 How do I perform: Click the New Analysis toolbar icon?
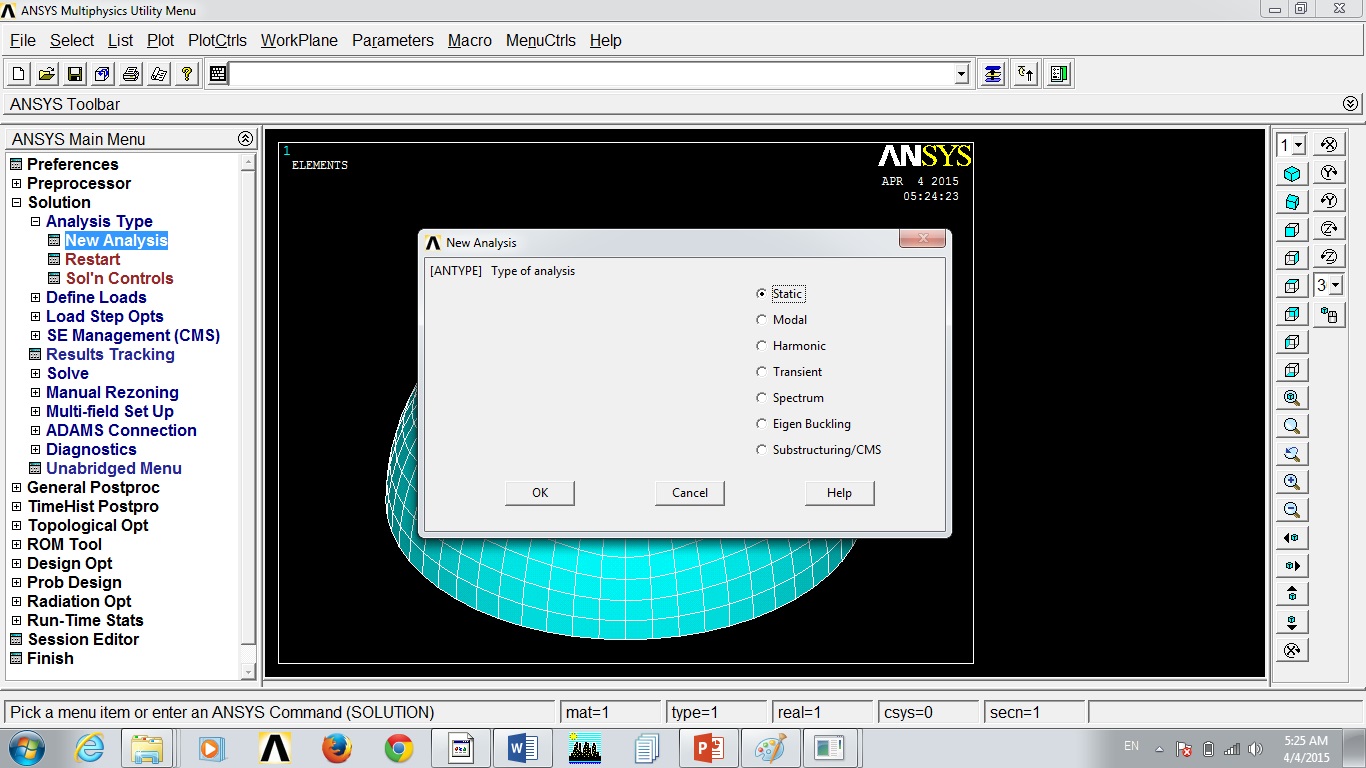tap(19, 74)
